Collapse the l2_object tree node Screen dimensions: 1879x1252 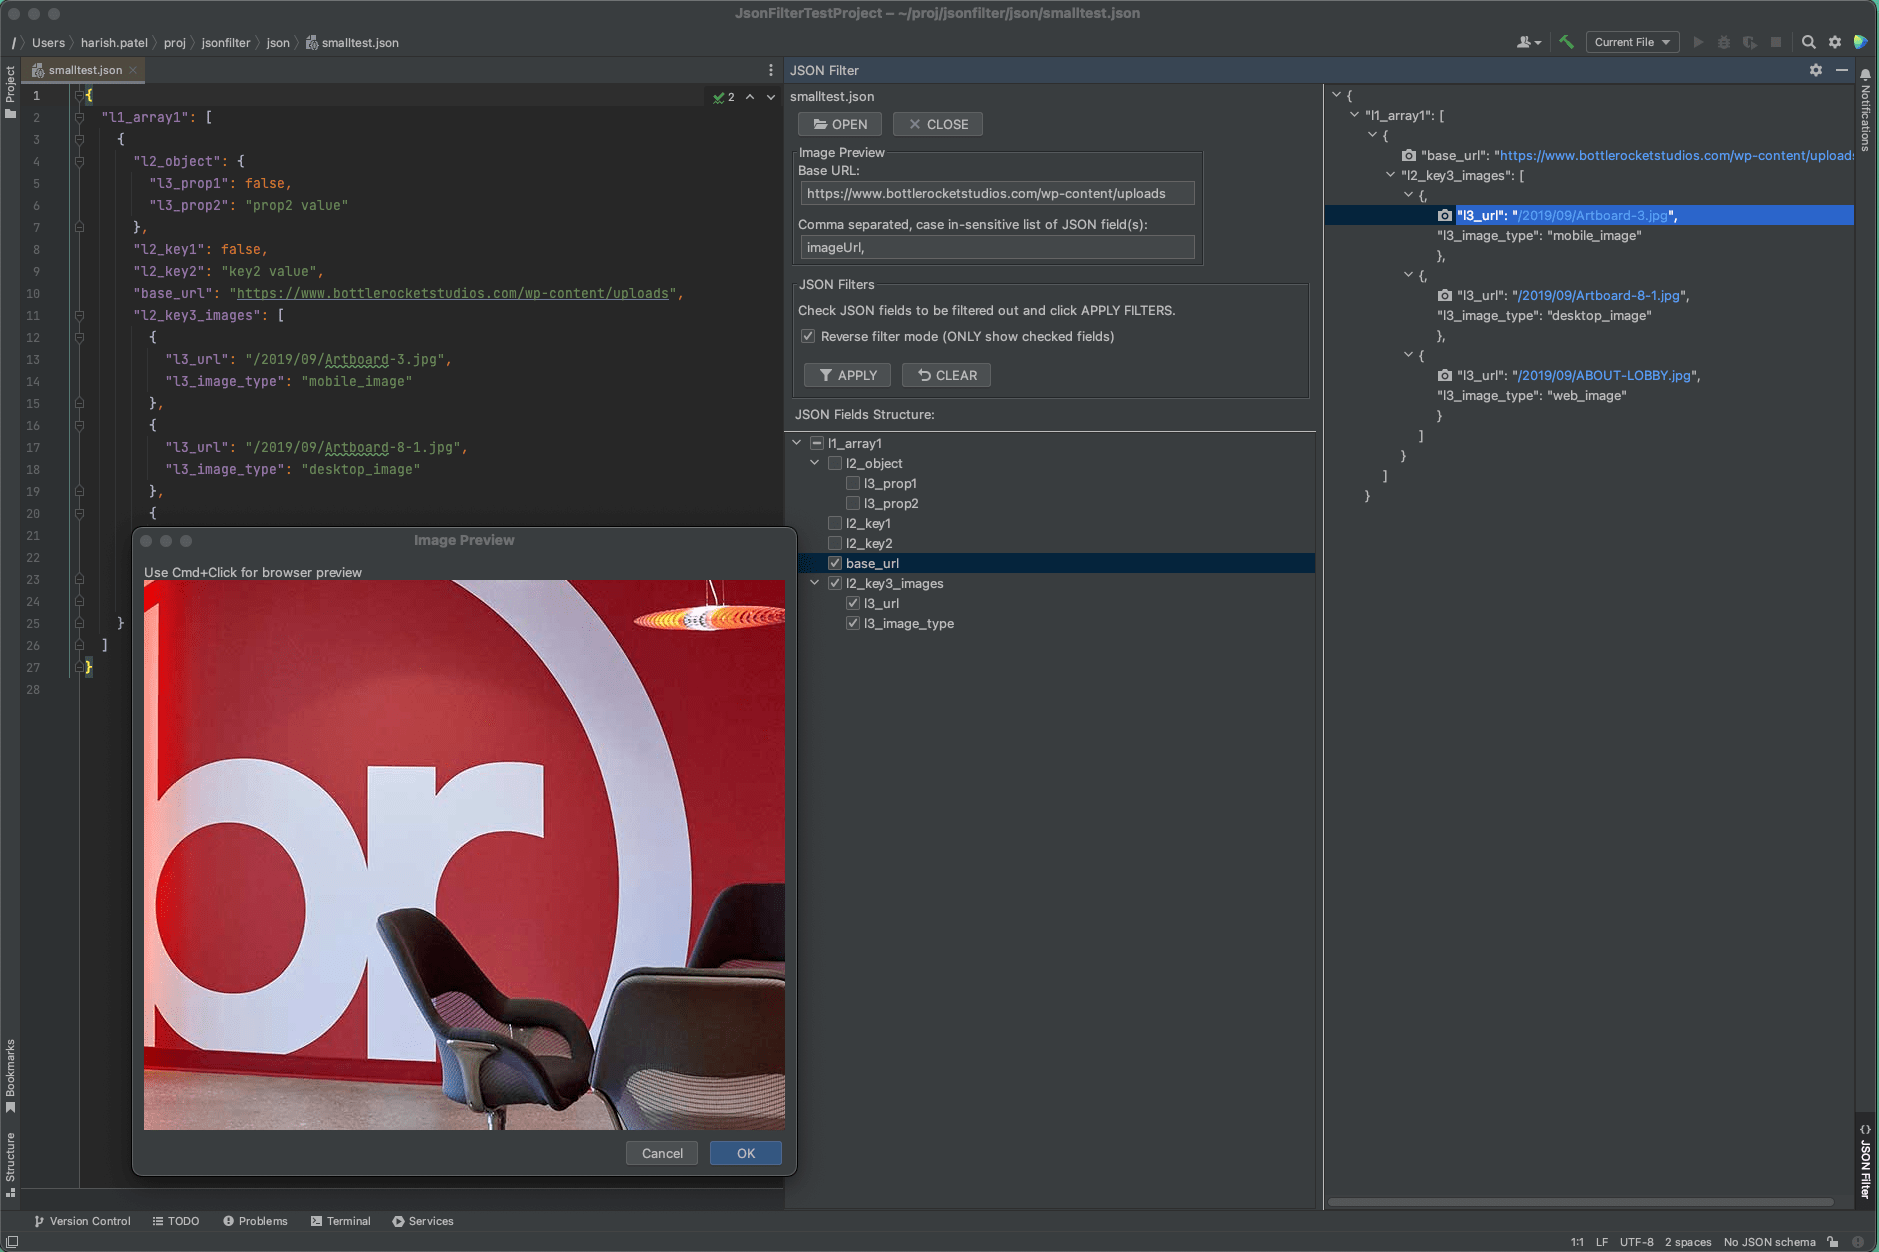(814, 463)
